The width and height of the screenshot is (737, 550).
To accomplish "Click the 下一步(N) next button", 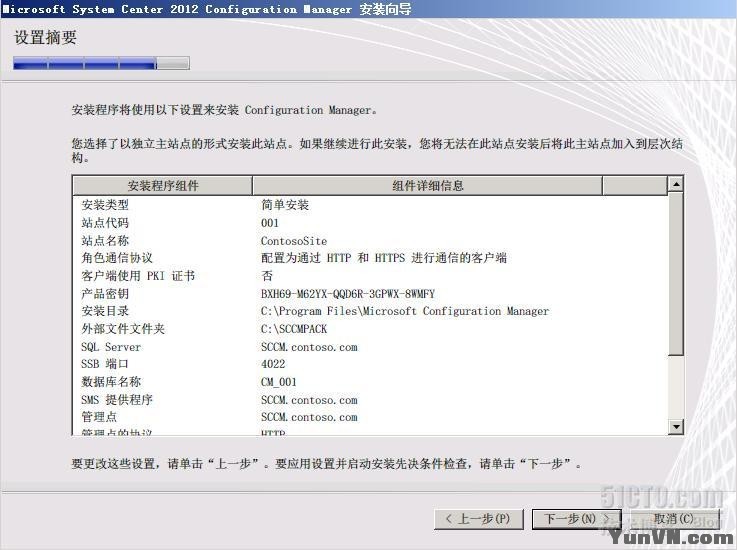I will click(577, 519).
